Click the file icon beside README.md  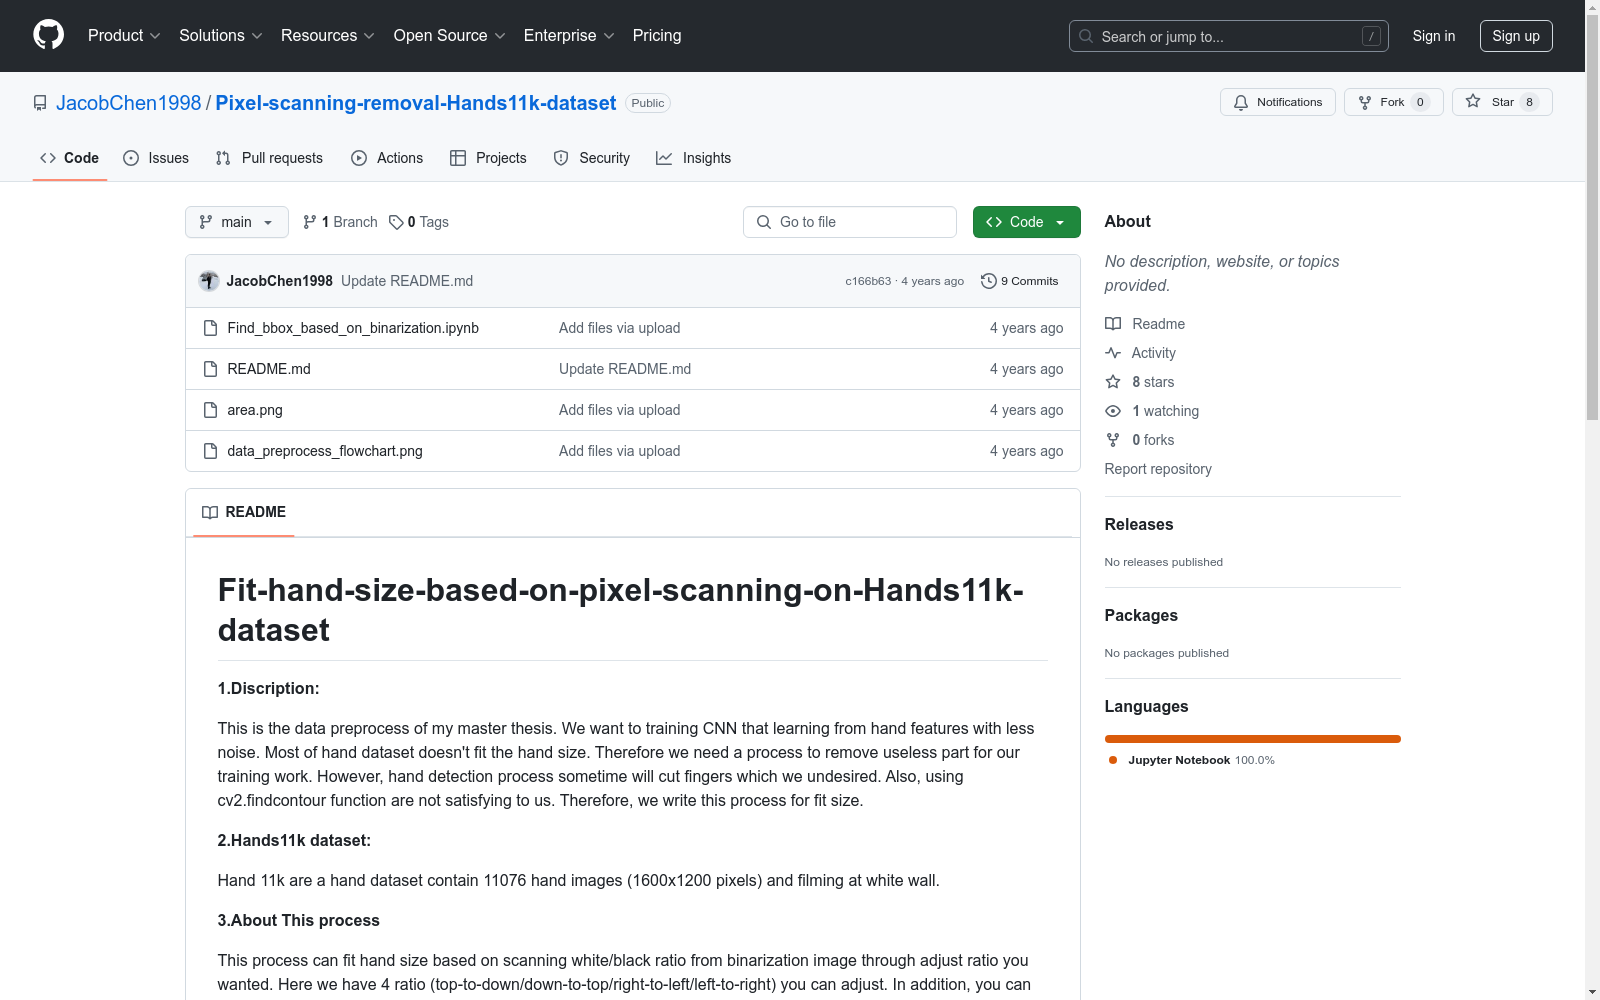tap(210, 369)
